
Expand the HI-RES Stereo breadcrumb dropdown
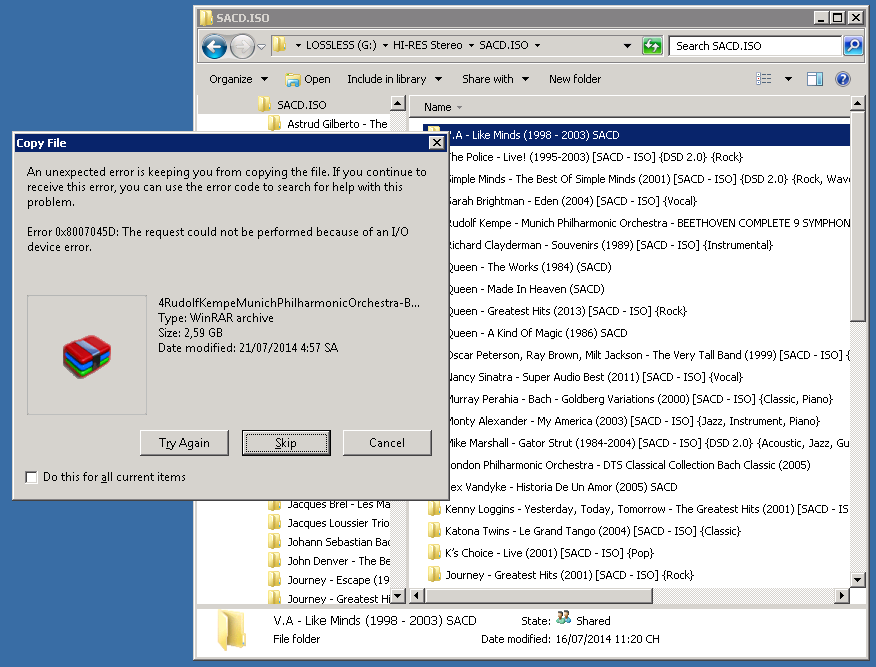click(471, 45)
